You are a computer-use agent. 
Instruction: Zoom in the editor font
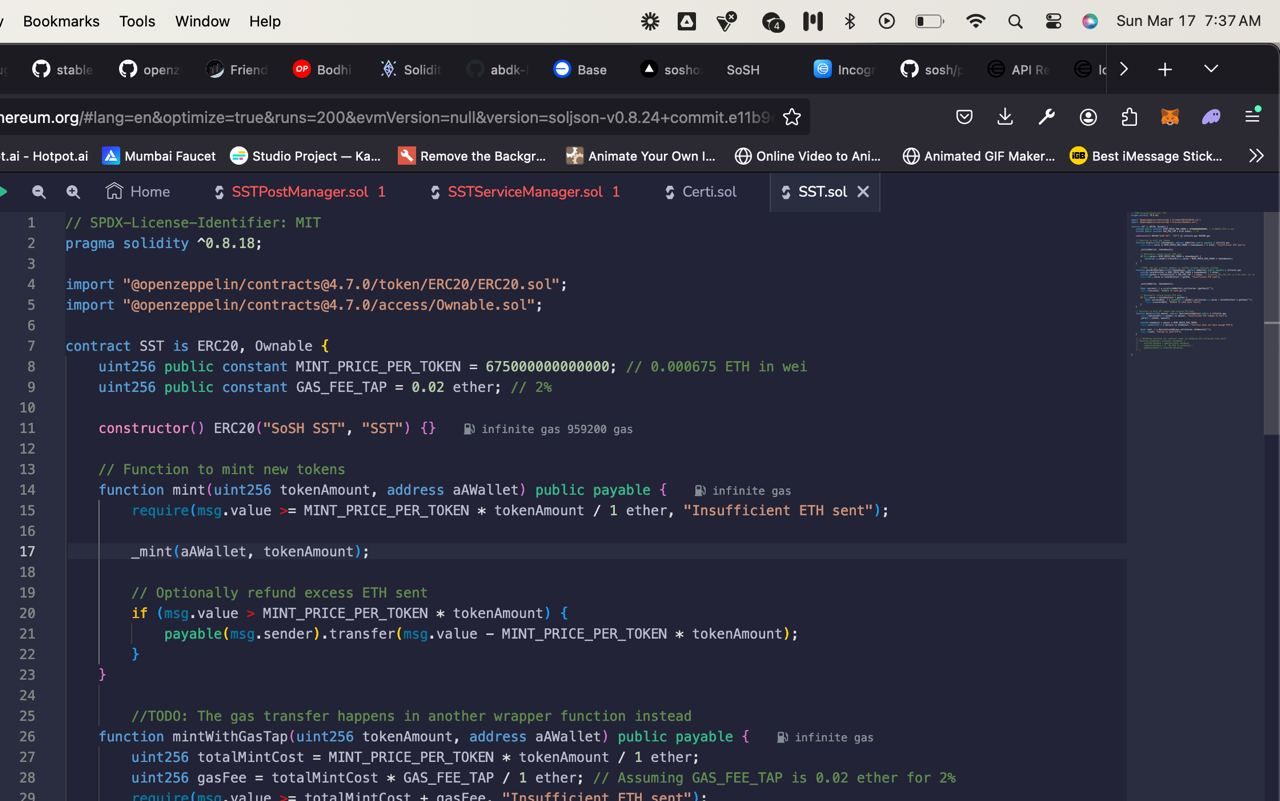tap(73, 192)
